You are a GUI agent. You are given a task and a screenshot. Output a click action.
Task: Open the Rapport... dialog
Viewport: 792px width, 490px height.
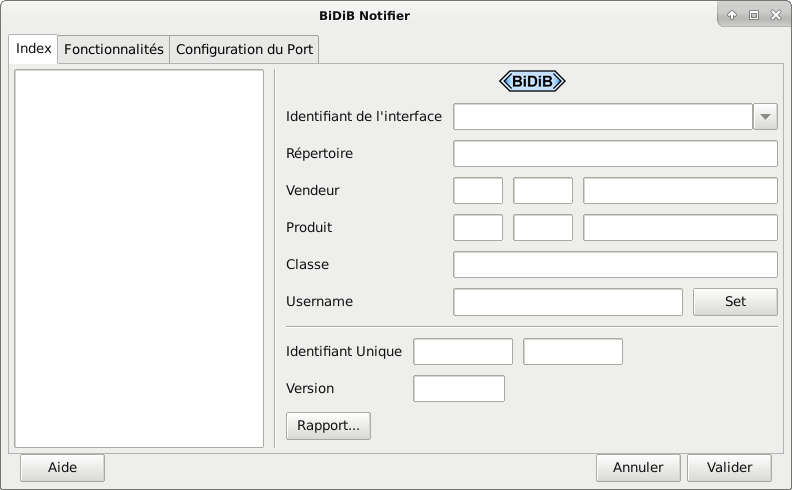[328, 425]
